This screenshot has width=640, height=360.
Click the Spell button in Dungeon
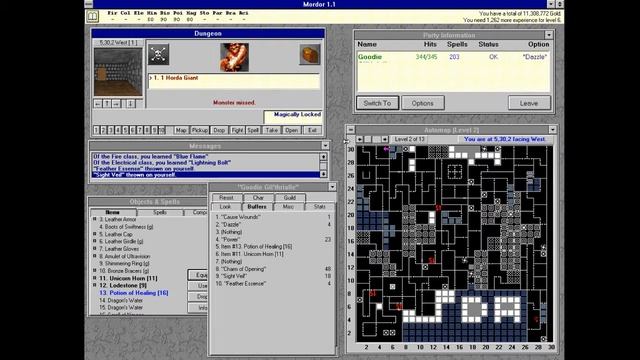[x=253, y=130]
